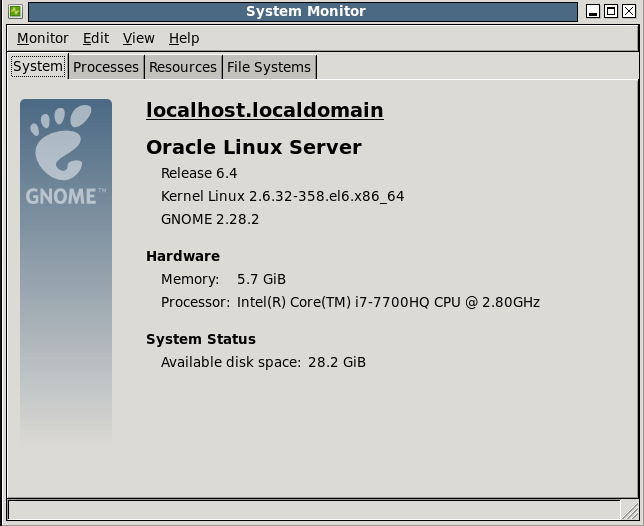The height and width of the screenshot is (526, 644).
Task: Select the System tab
Action: [38, 67]
